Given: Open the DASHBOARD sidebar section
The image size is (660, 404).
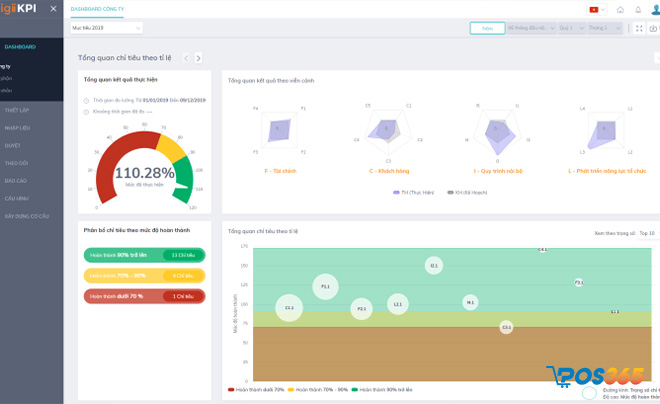Looking at the screenshot, I should click(x=20, y=47).
